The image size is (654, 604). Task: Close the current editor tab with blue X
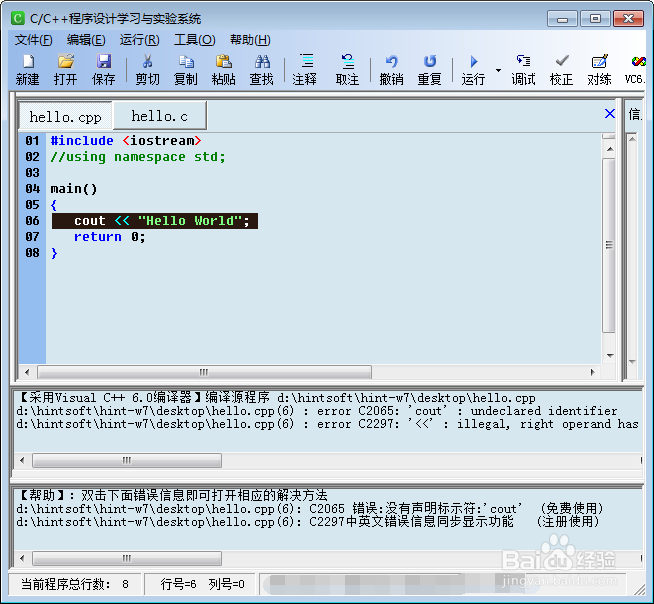[610, 113]
